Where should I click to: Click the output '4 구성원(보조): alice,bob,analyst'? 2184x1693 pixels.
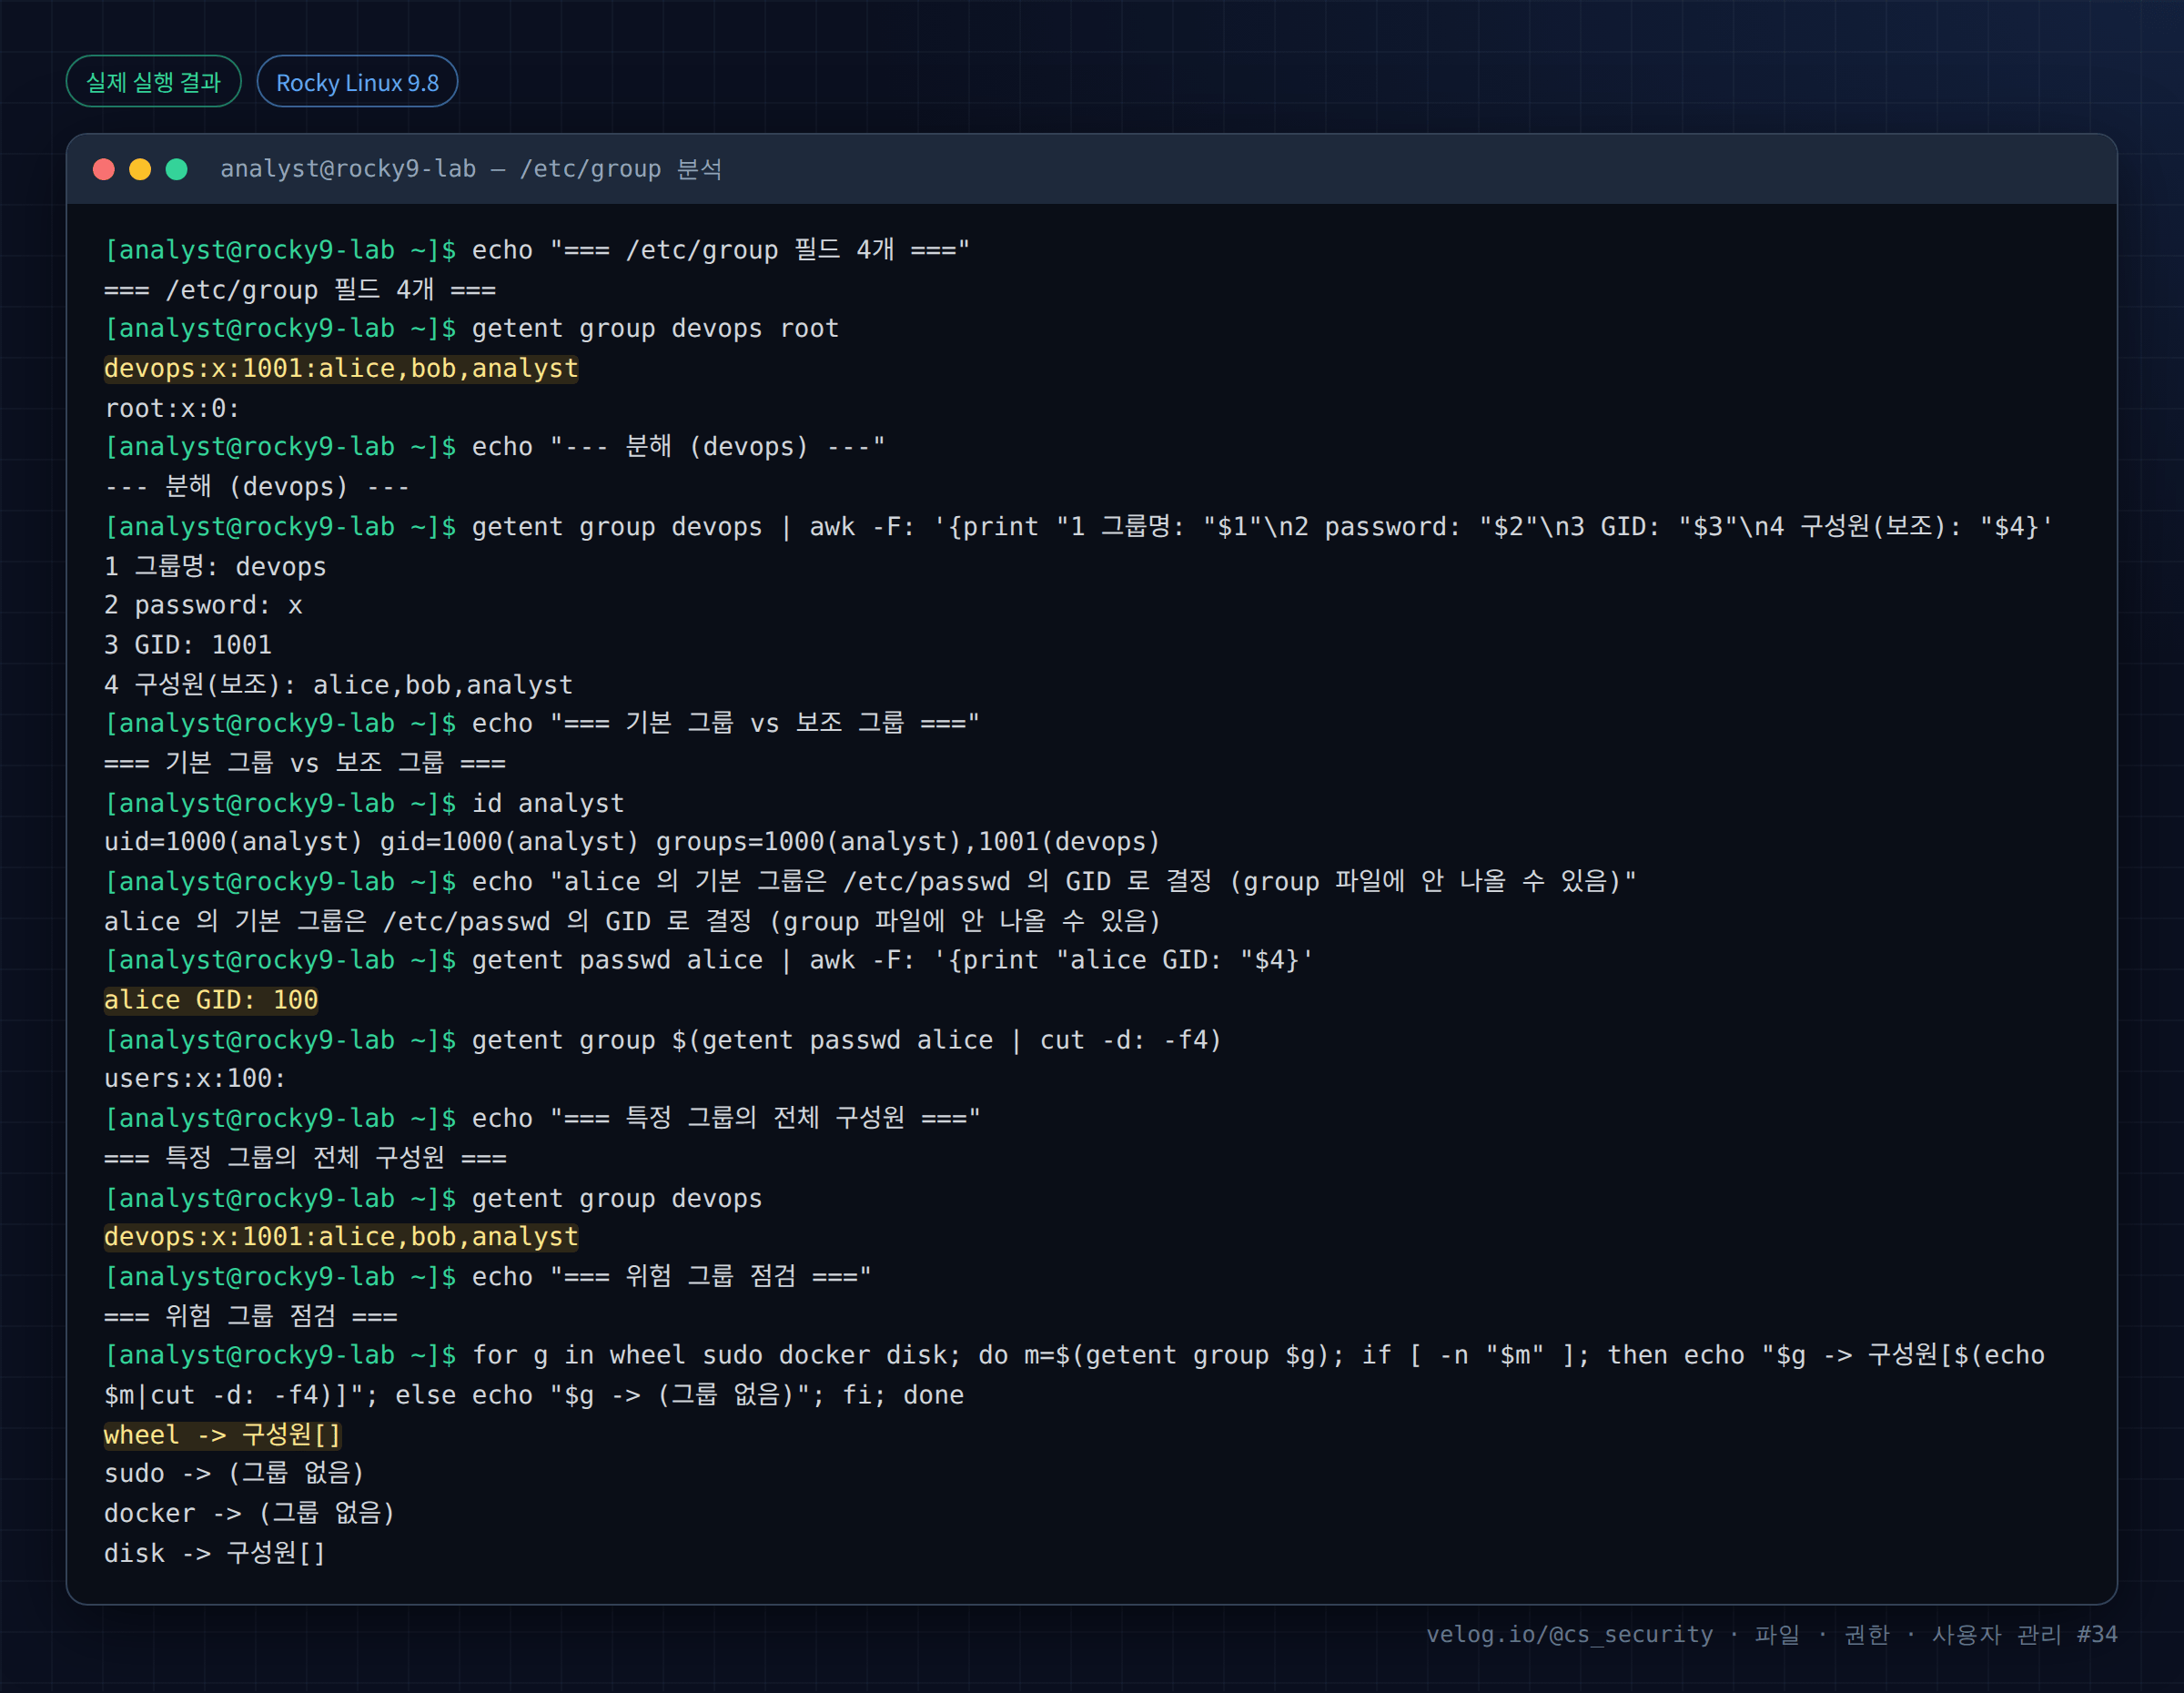point(339,685)
